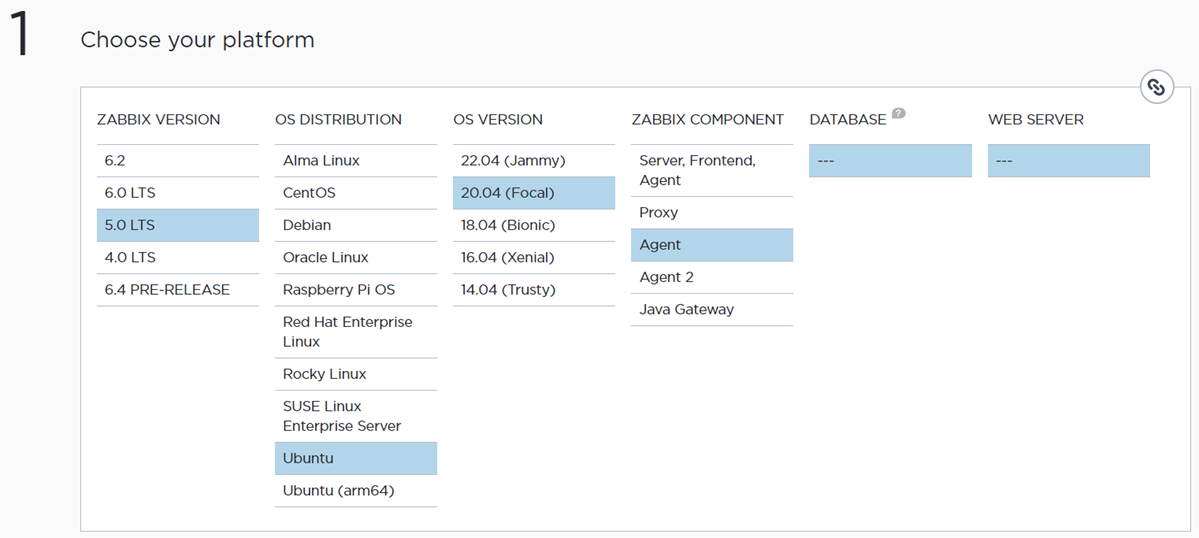This screenshot has height=538, width=1199.
Task: Select the Java Gateway component
Action: pos(712,310)
